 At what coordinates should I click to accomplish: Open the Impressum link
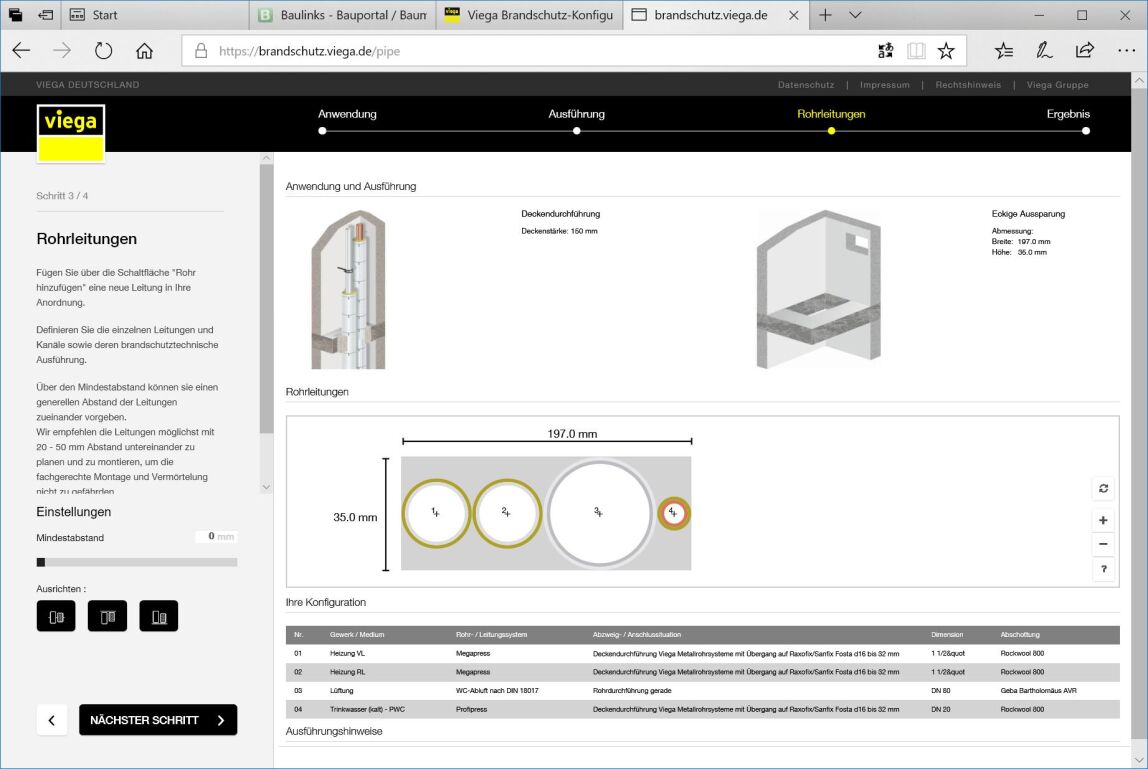[884, 85]
